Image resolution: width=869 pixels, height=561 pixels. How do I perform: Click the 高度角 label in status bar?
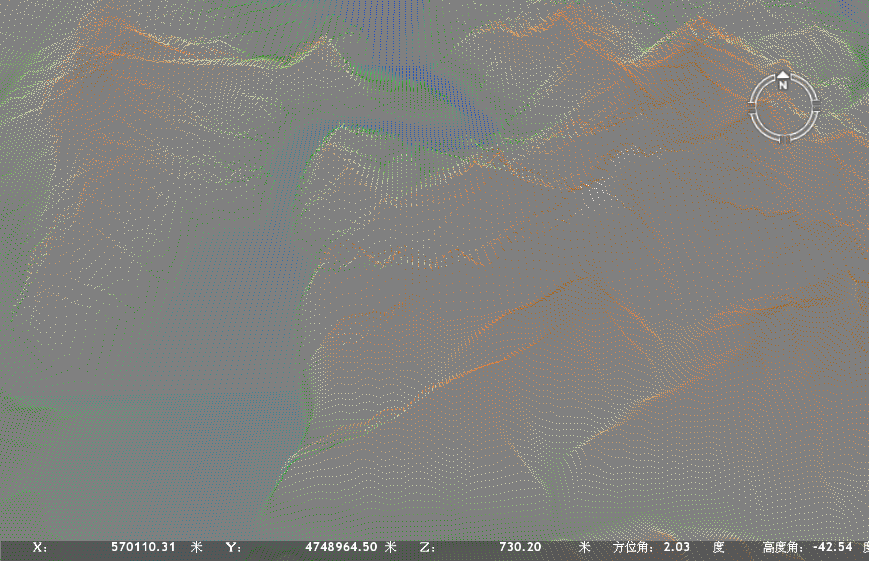pos(781,547)
